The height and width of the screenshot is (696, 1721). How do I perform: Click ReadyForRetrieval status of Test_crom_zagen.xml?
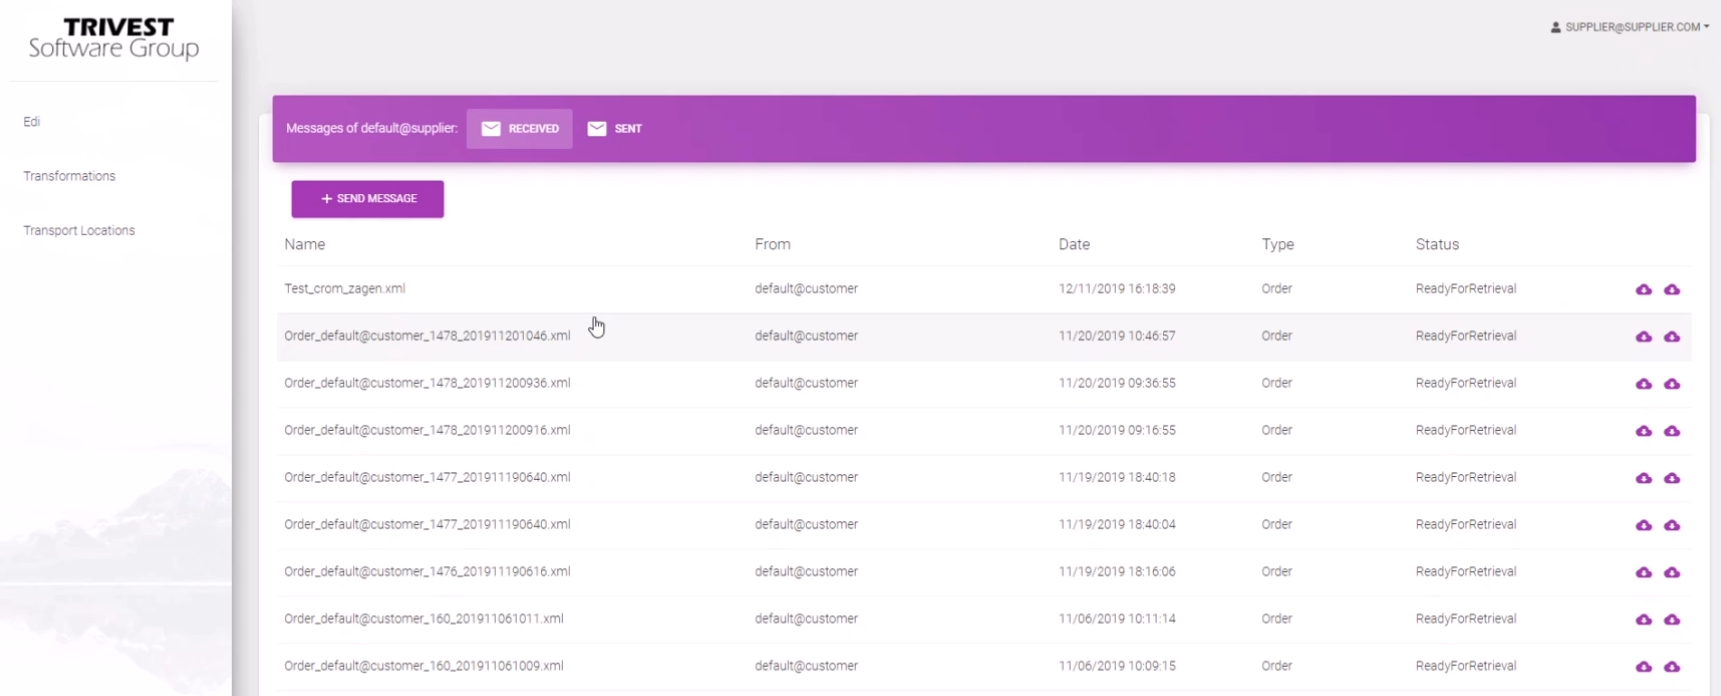(1466, 288)
